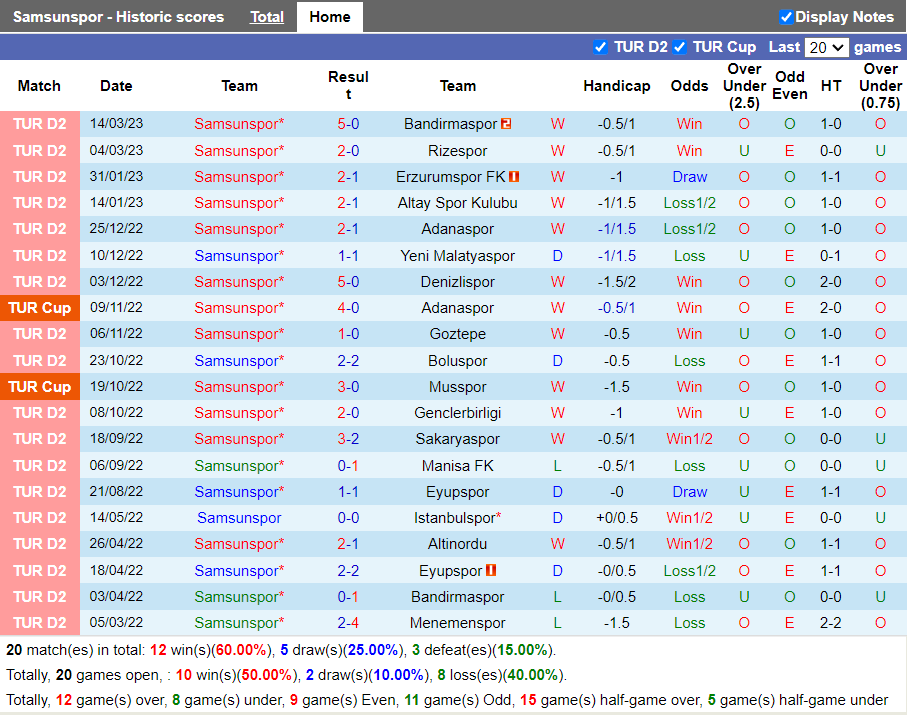Click the red card icon beside Bandirmaspor

pyautogui.click(x=506, y=124)
